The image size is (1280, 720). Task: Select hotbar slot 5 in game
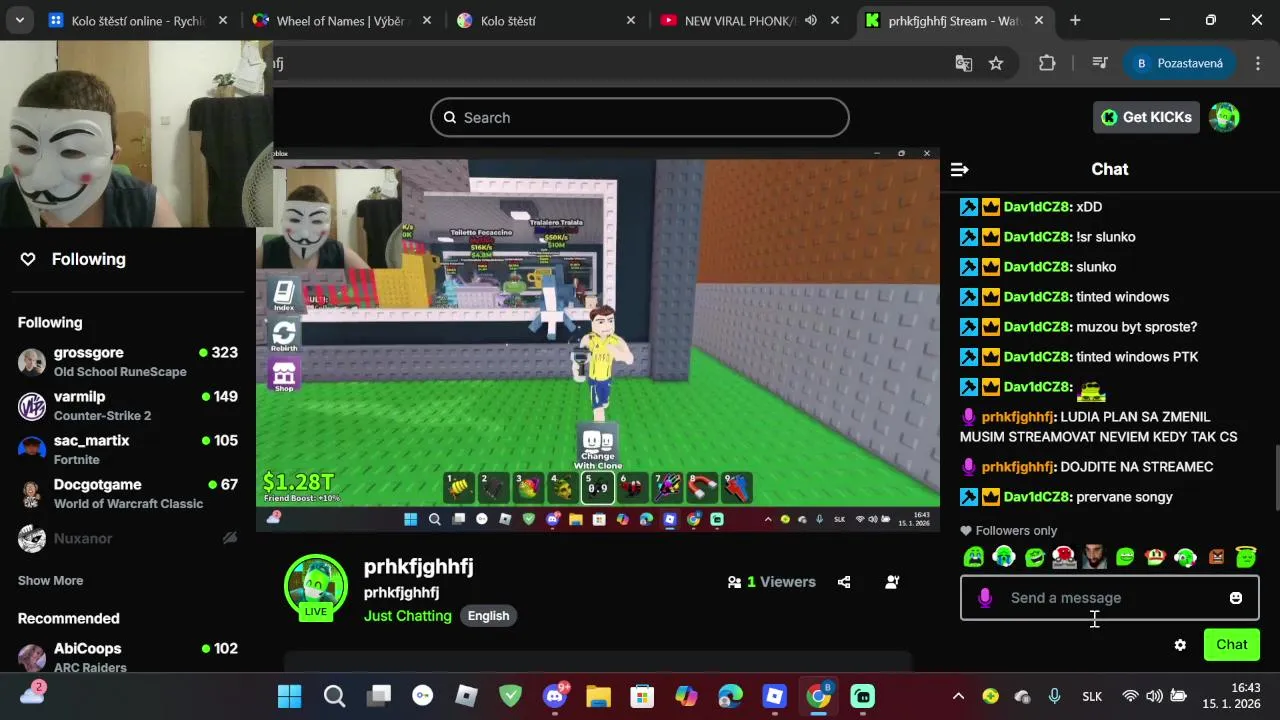[x=598, y=487]
